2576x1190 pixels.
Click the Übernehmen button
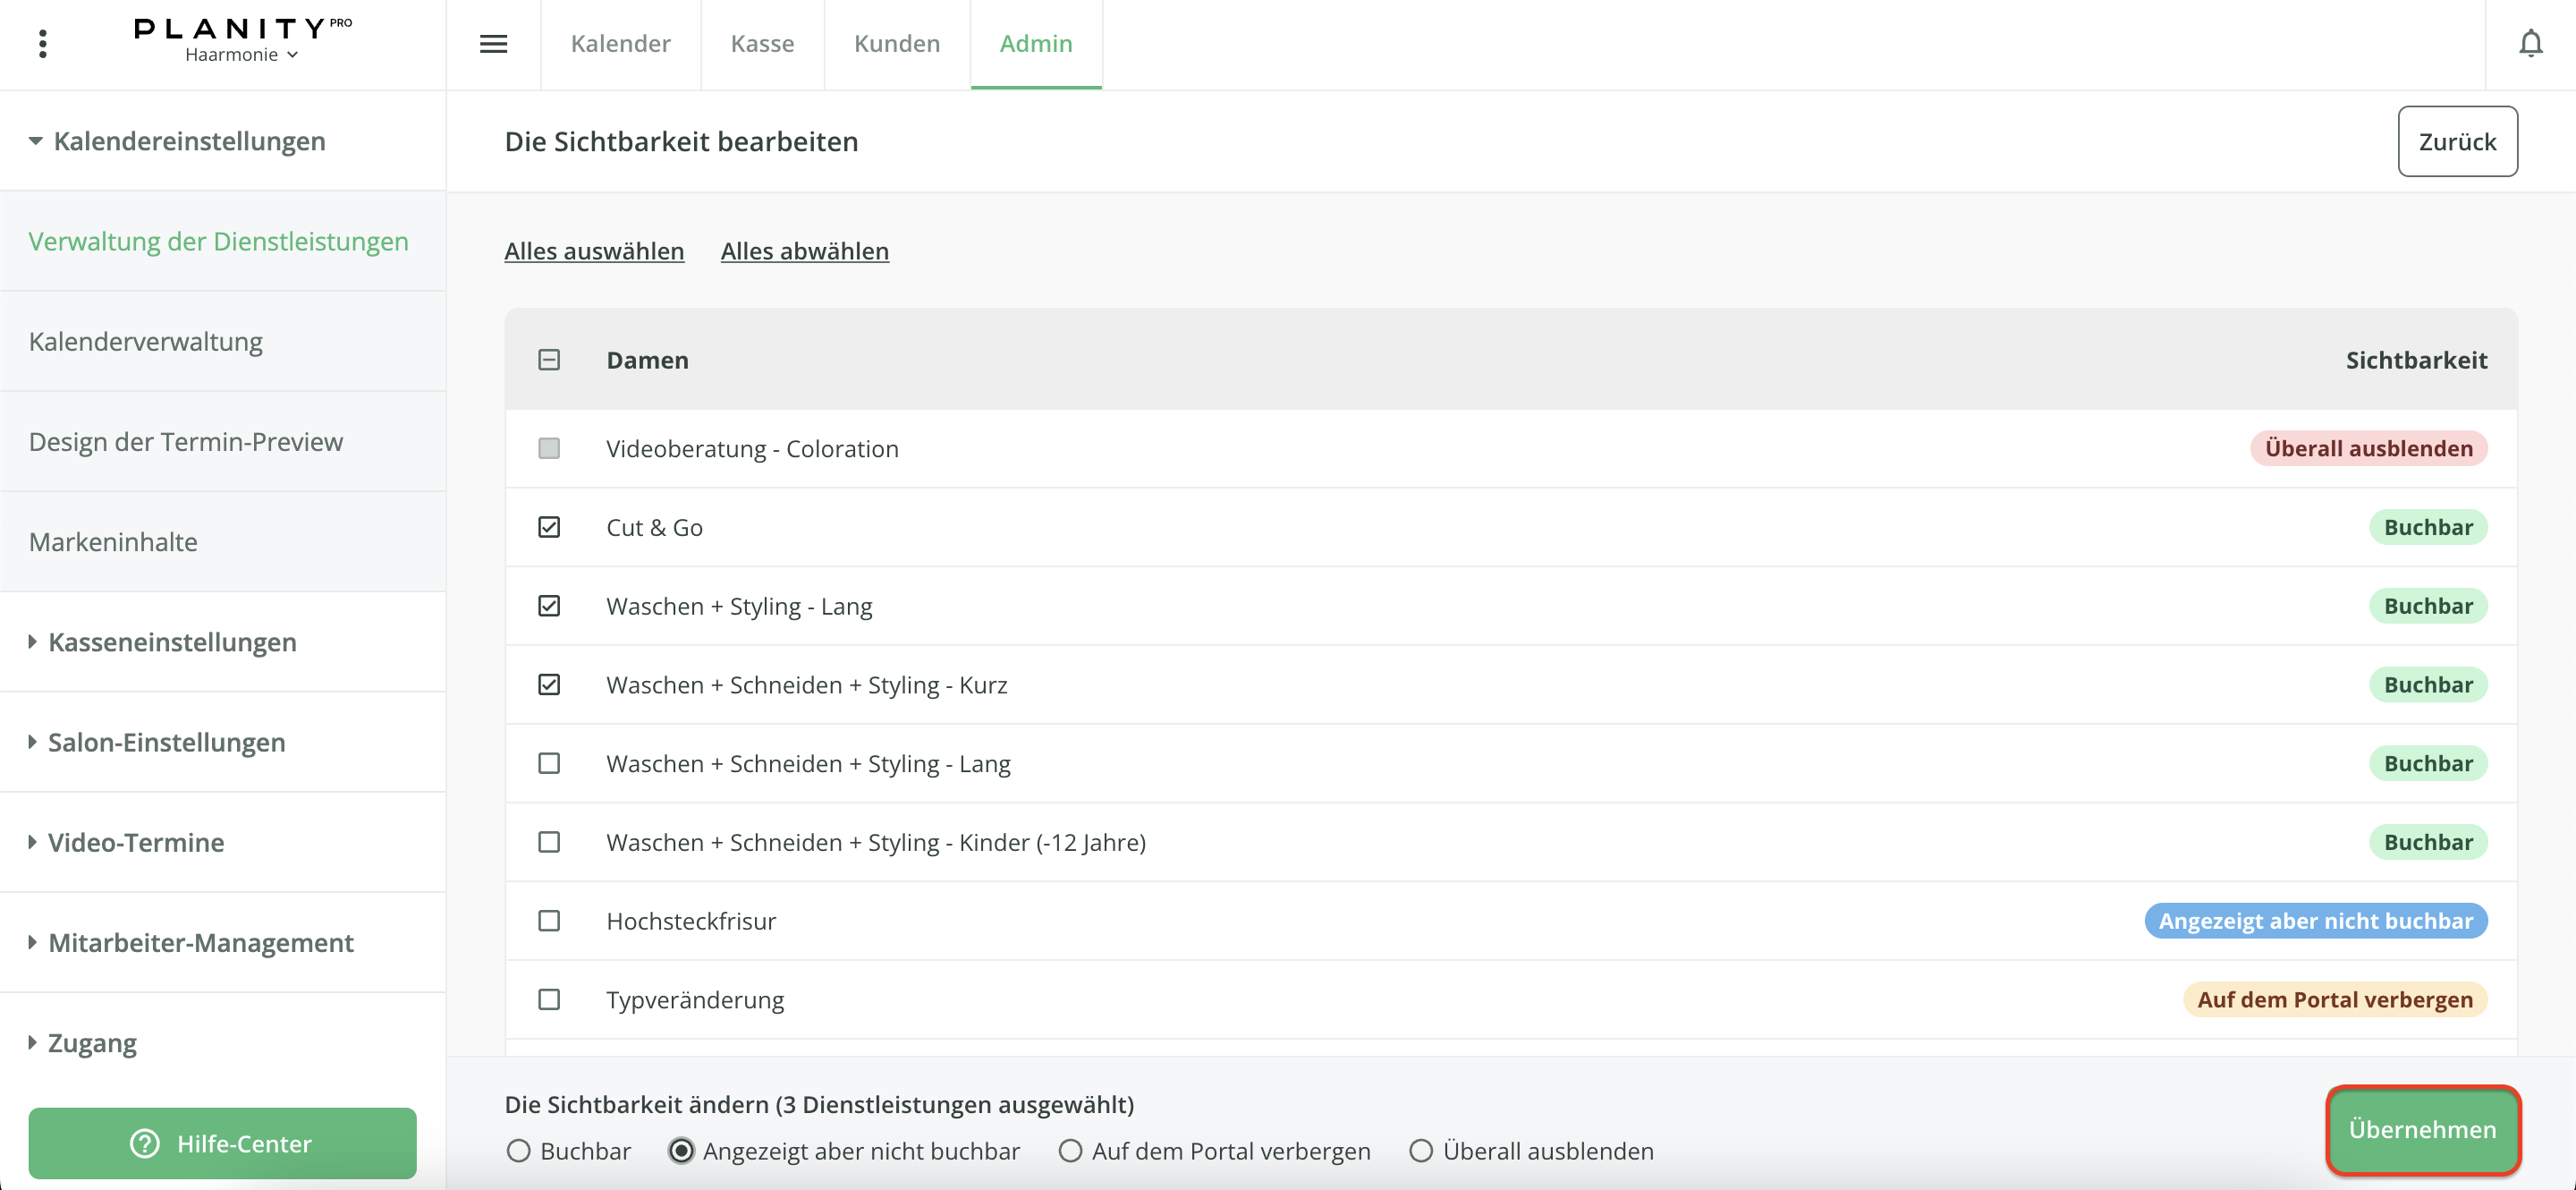click(x=2421, y=1129)
